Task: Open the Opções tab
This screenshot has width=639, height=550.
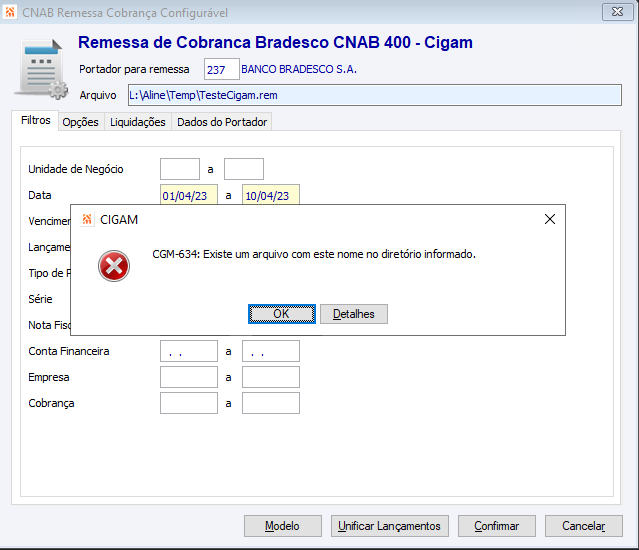Action: pos(80,122)
